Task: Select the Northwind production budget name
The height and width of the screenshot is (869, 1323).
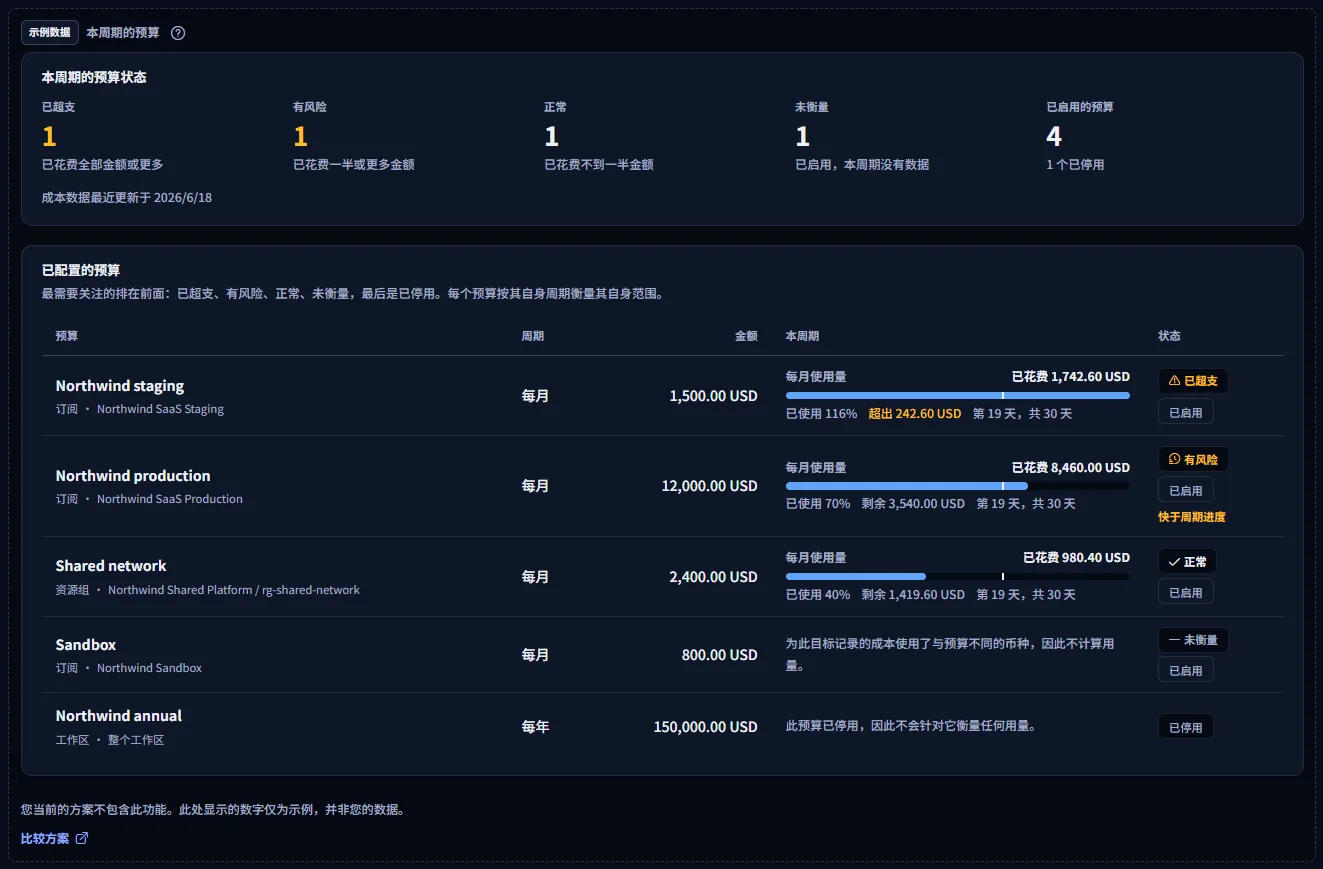Action: tap(133, 476)
